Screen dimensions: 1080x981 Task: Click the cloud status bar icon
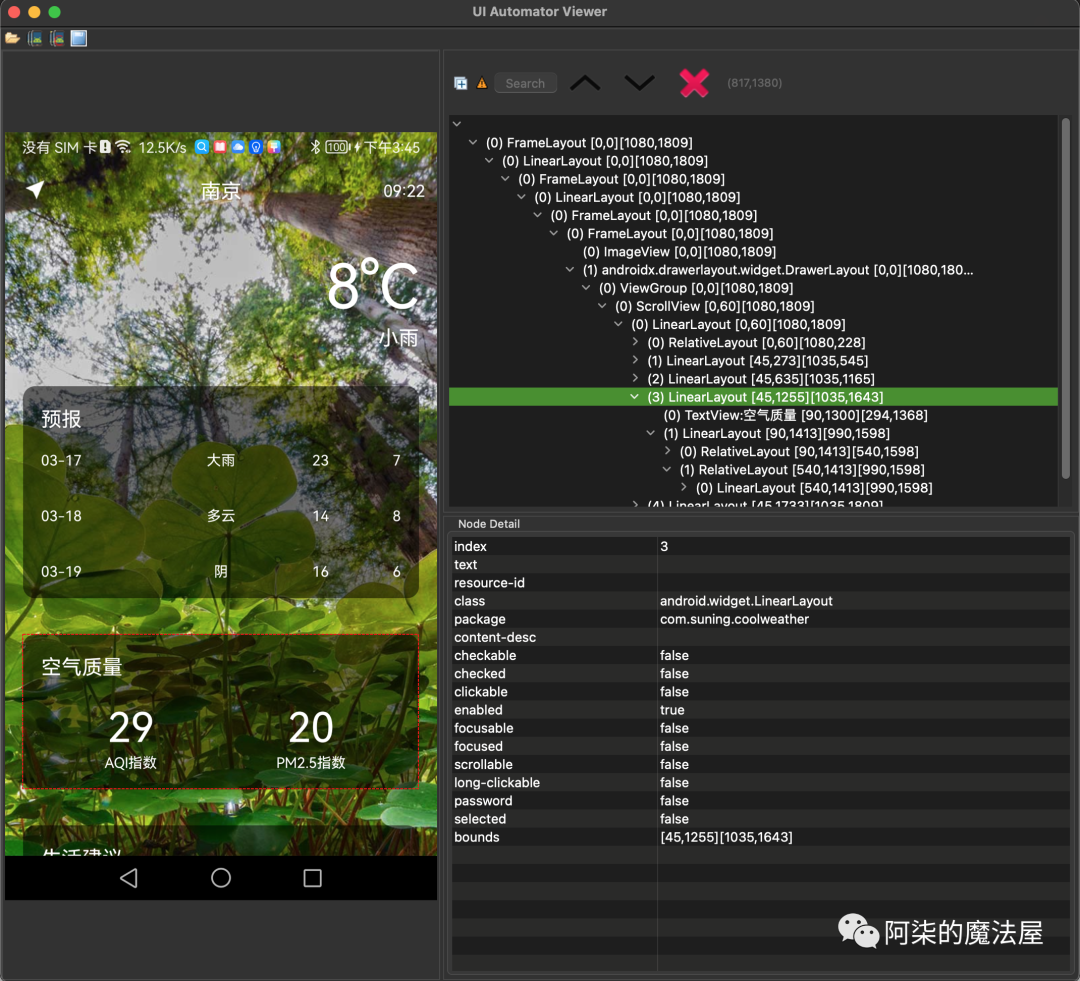238,147
